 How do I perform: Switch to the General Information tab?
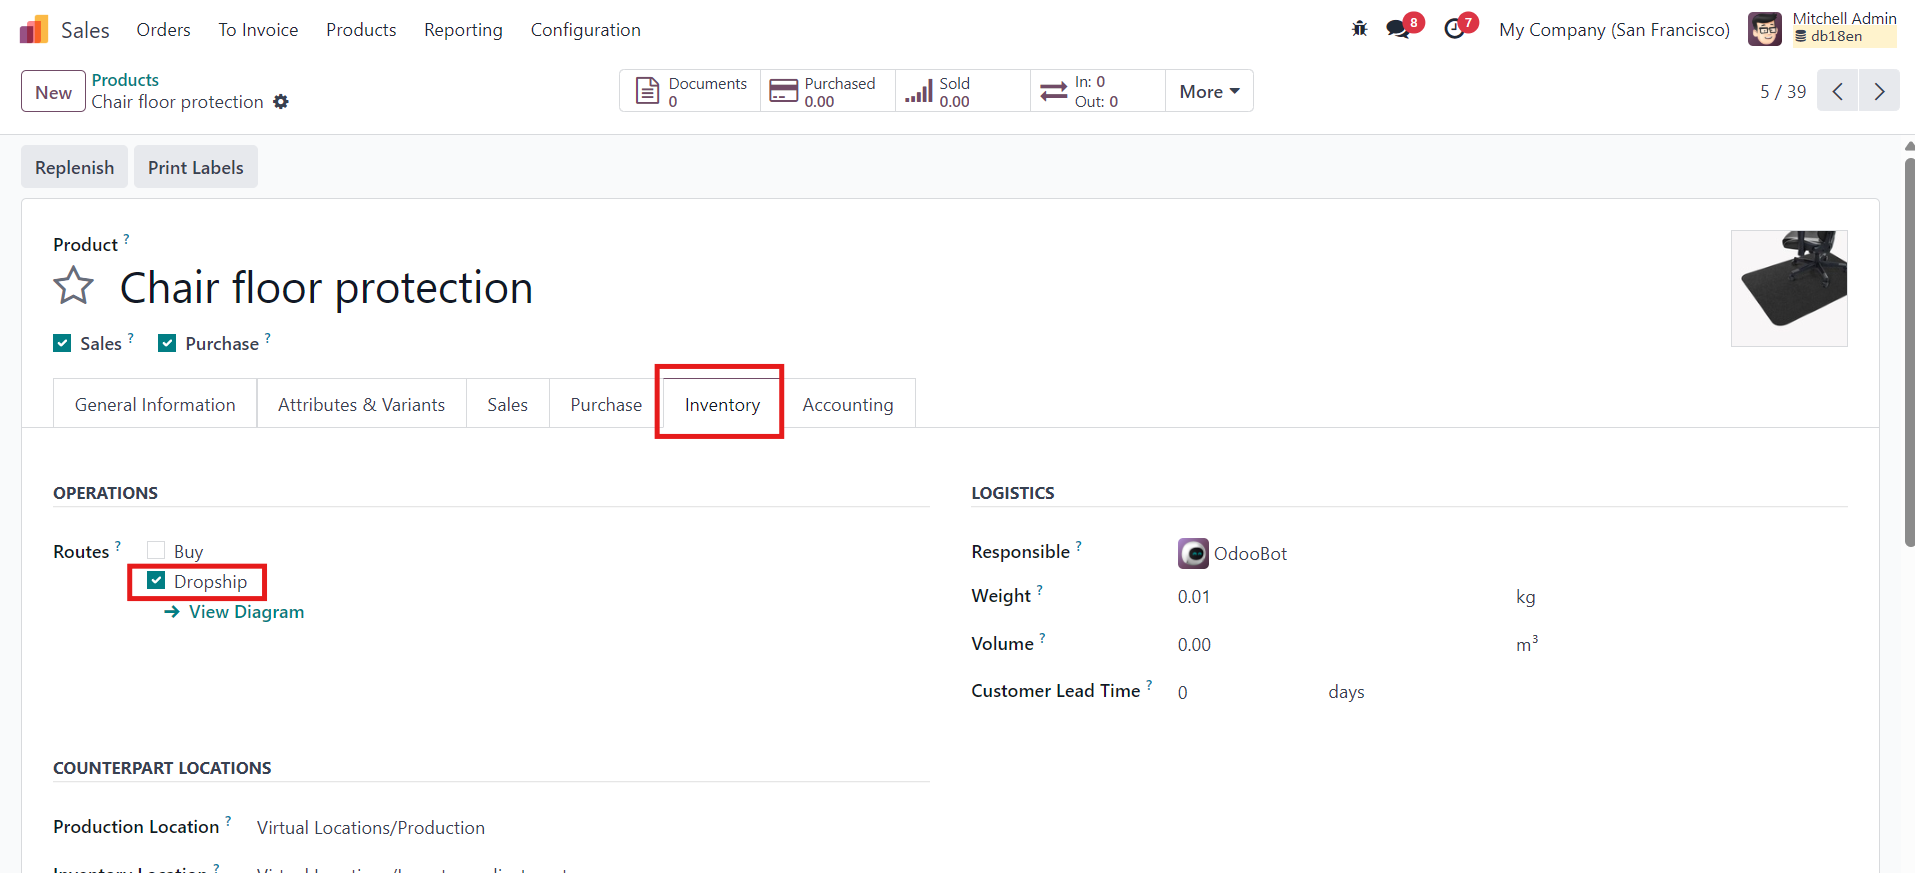[x=155, y=404]
